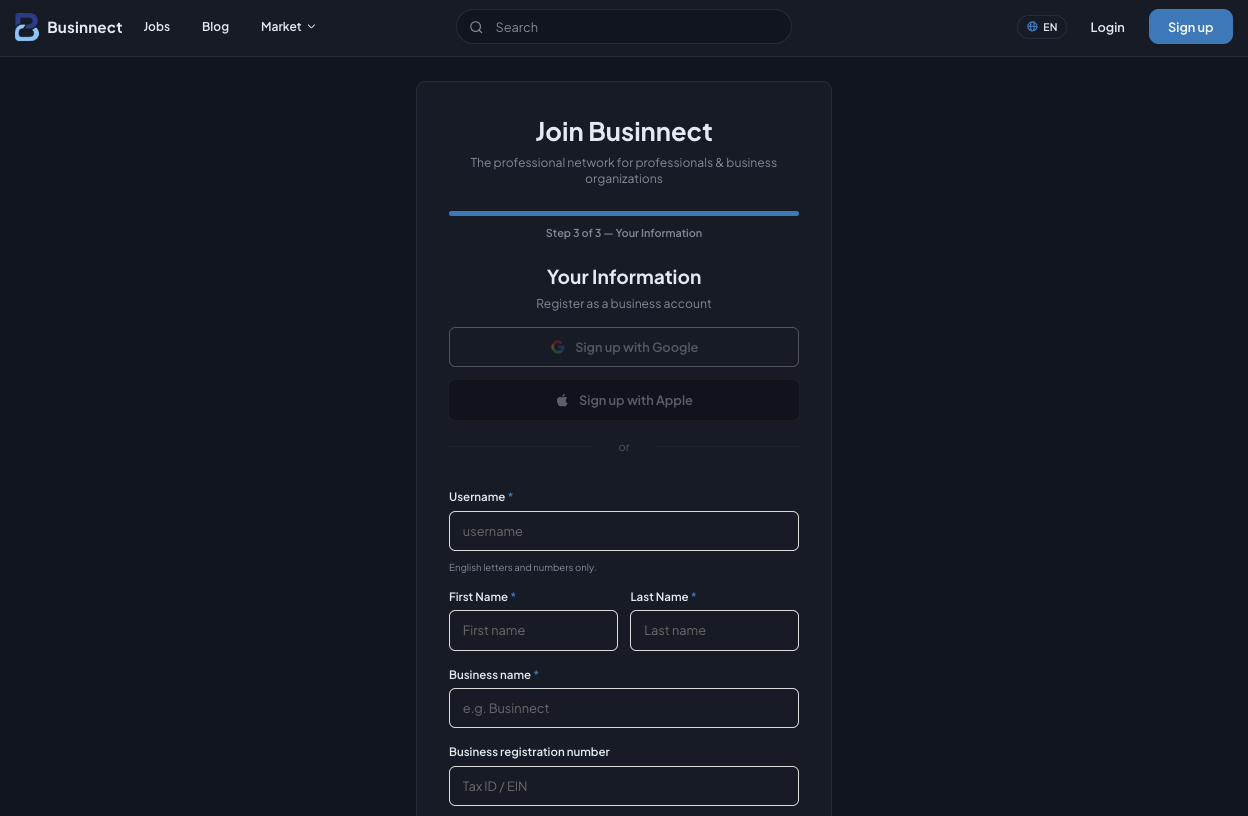Click the Businnect brand name text
Image resolution: width=1248 pixels, height=816 pixels.
tap(84, 27)
